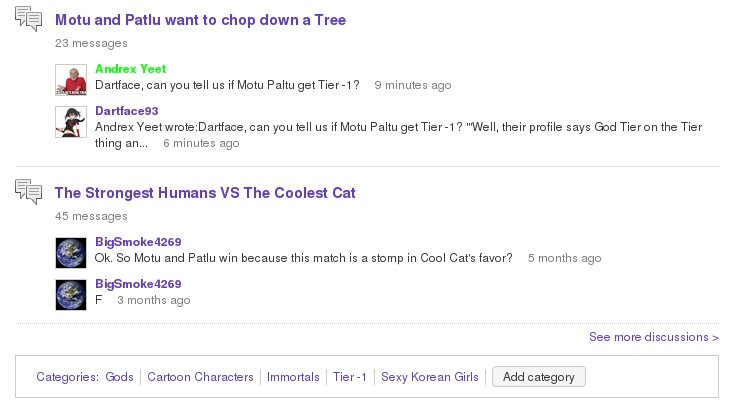Viewport: 739px width, 415px height.
Task: Select the Tier -1 category link
Action: 350,377
